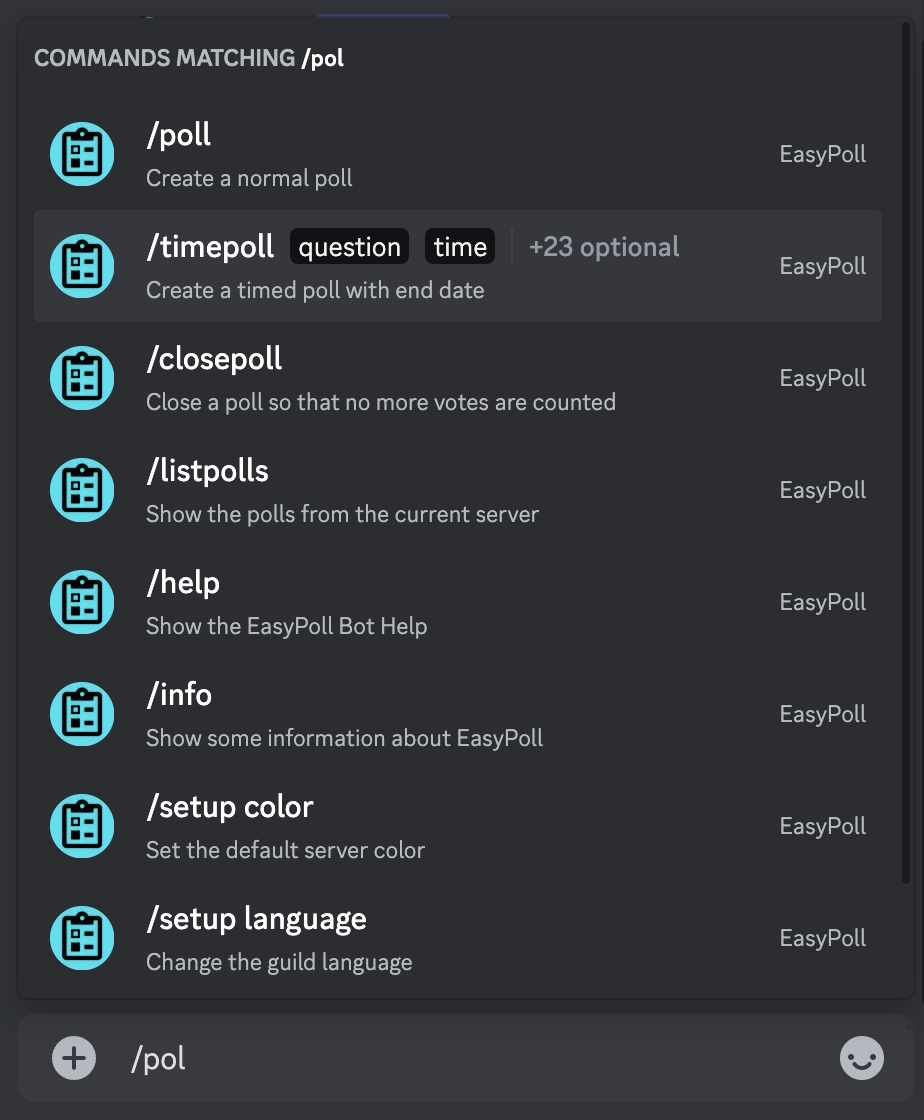This screenshot has height=1120, width=924.
Task: Click the EasyPoll icon beside /info
Action: pos(82,714)
